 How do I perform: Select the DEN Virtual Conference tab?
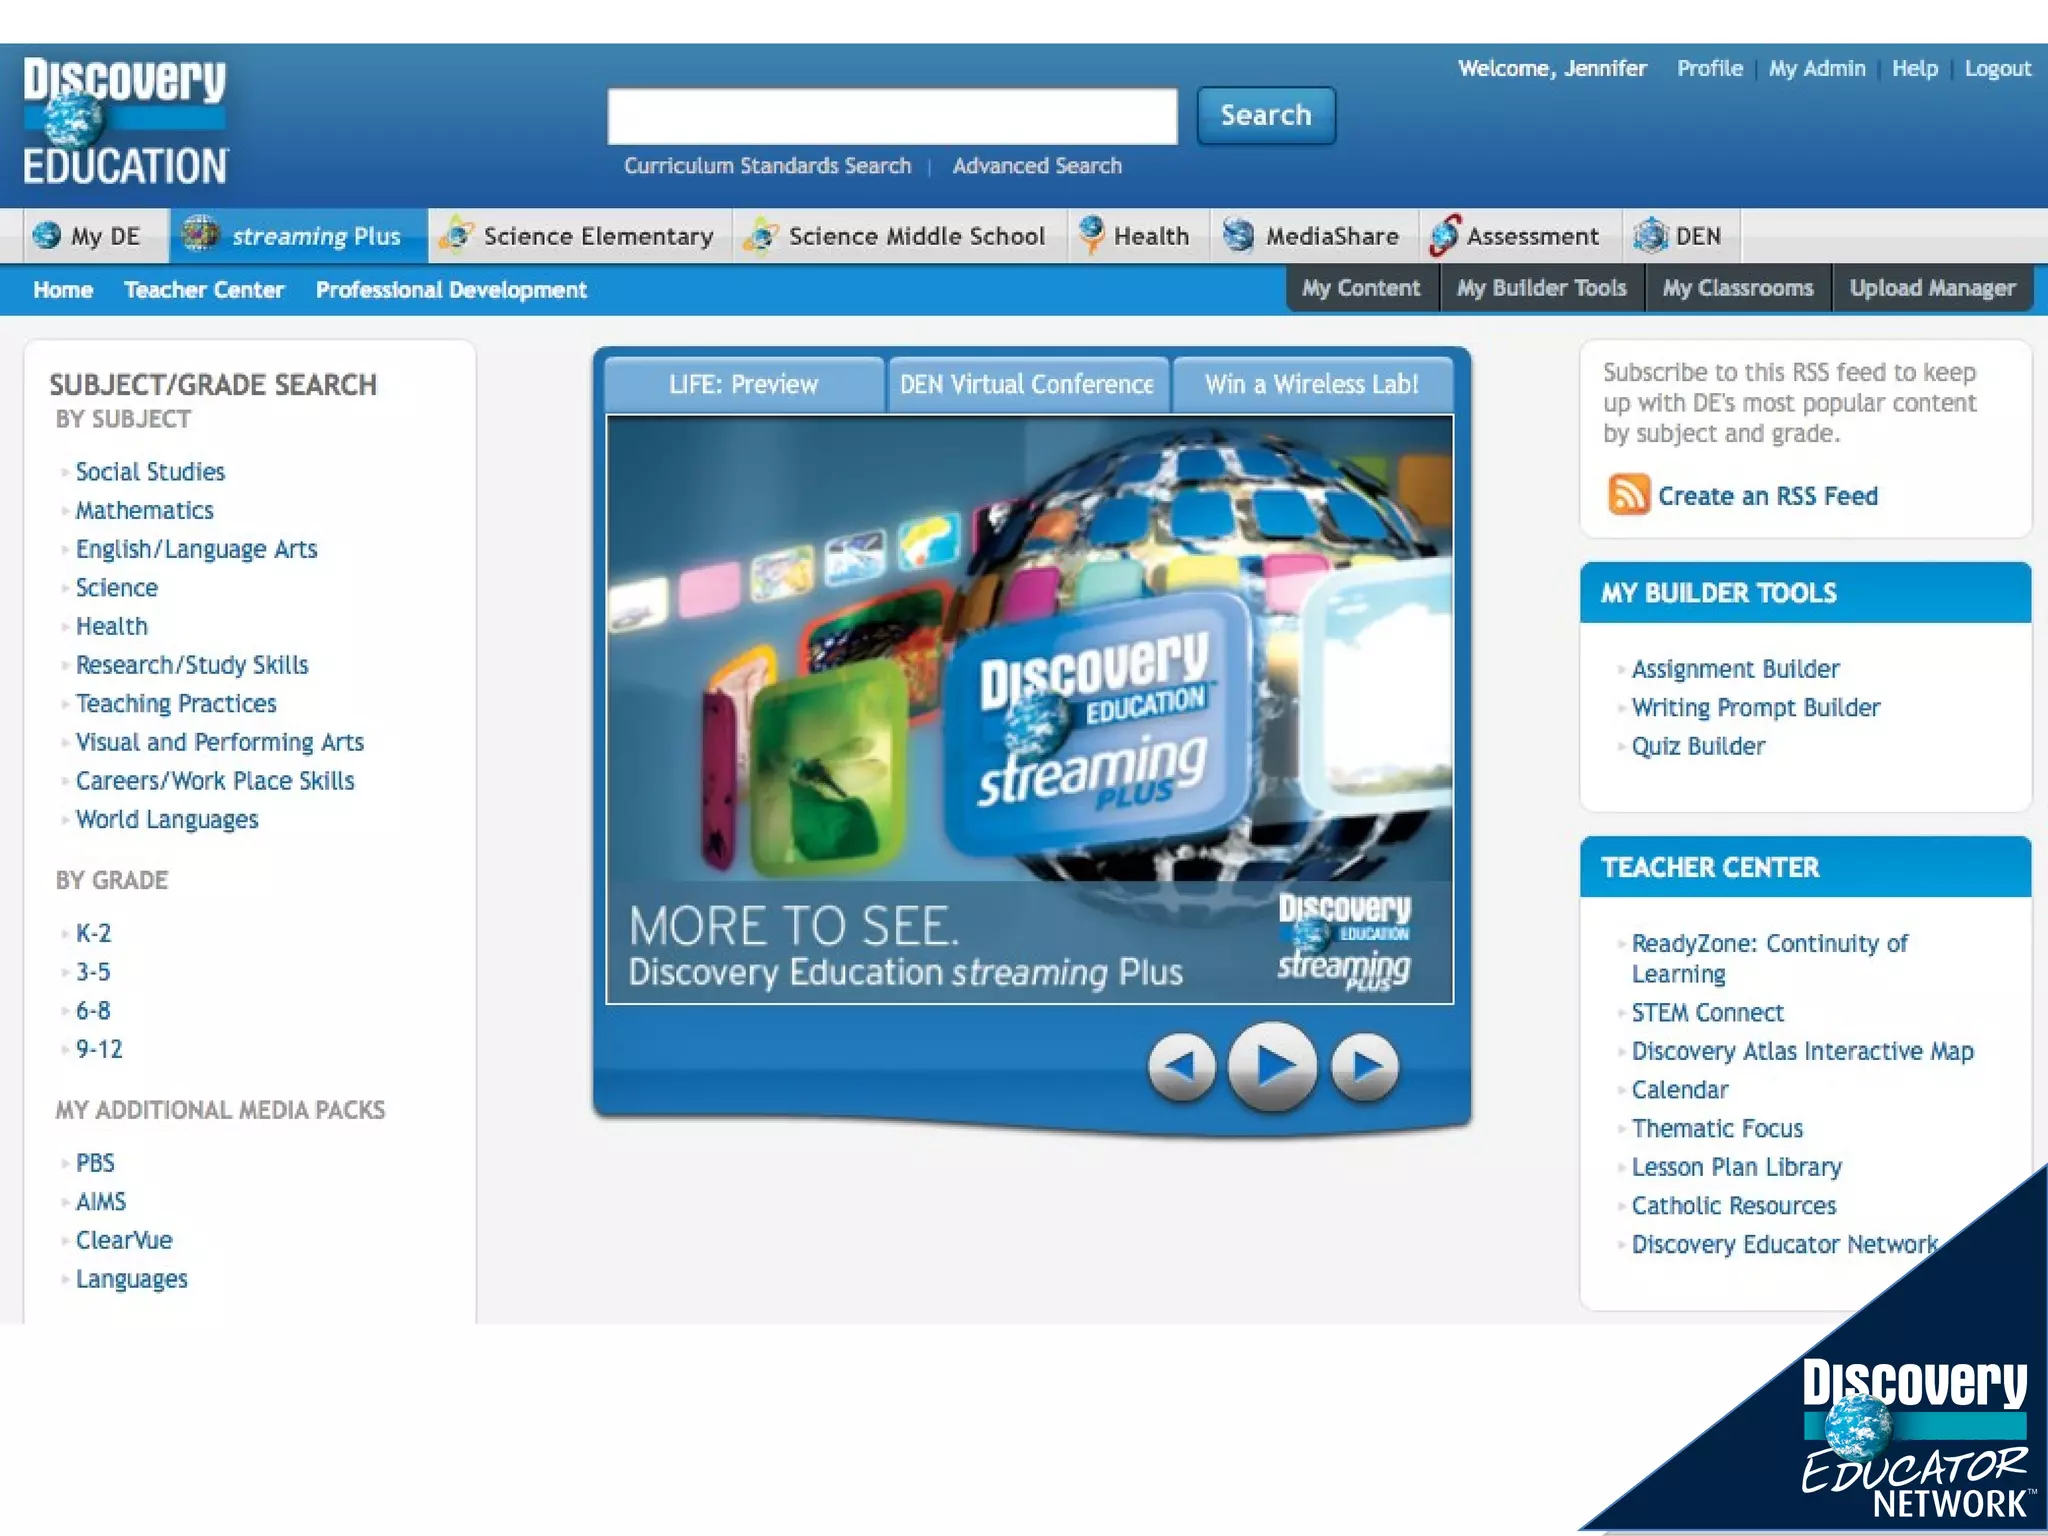click(x=1027, y=385)
